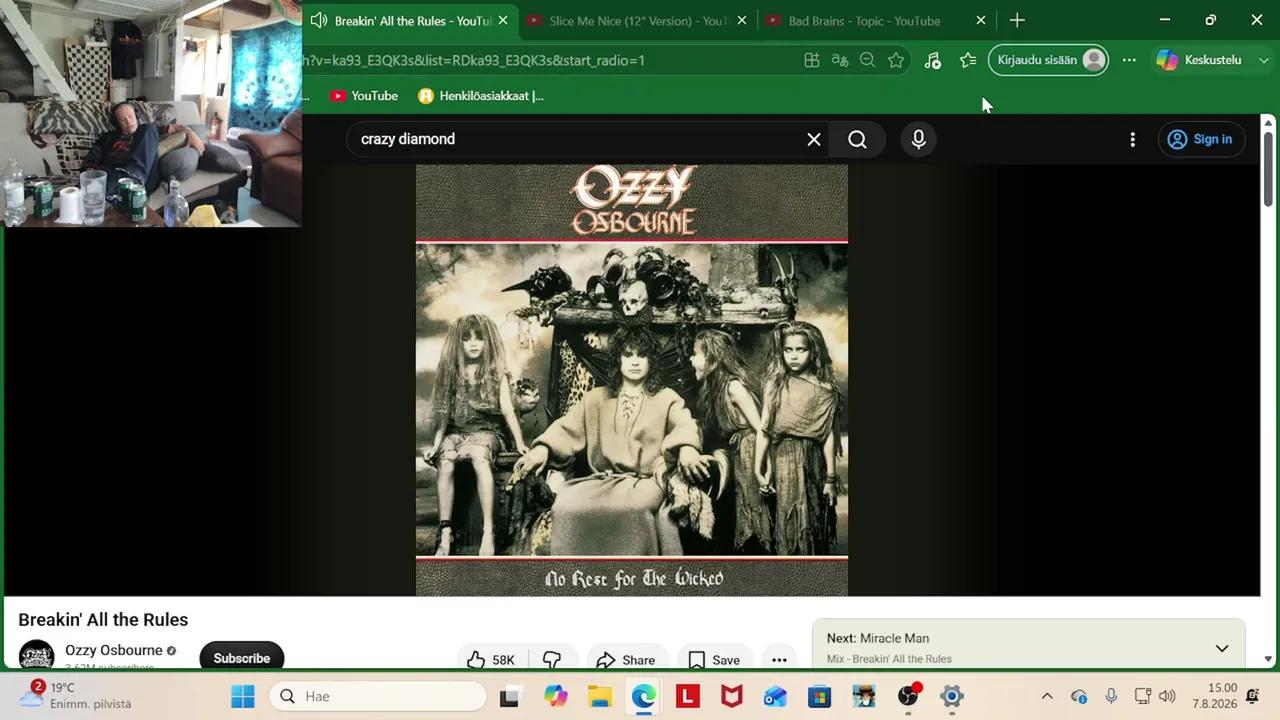Open the Ozzy Osbourne channel name link
The height and width of the screenshot is (720, 1280).
tap(114, 650)
